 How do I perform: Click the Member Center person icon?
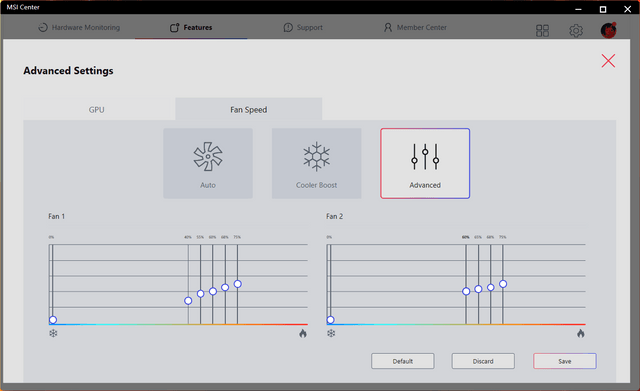tap(388, 27)
